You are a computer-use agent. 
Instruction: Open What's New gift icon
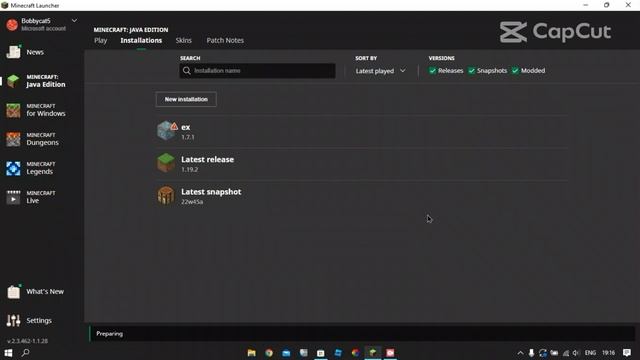pos(13,291)
